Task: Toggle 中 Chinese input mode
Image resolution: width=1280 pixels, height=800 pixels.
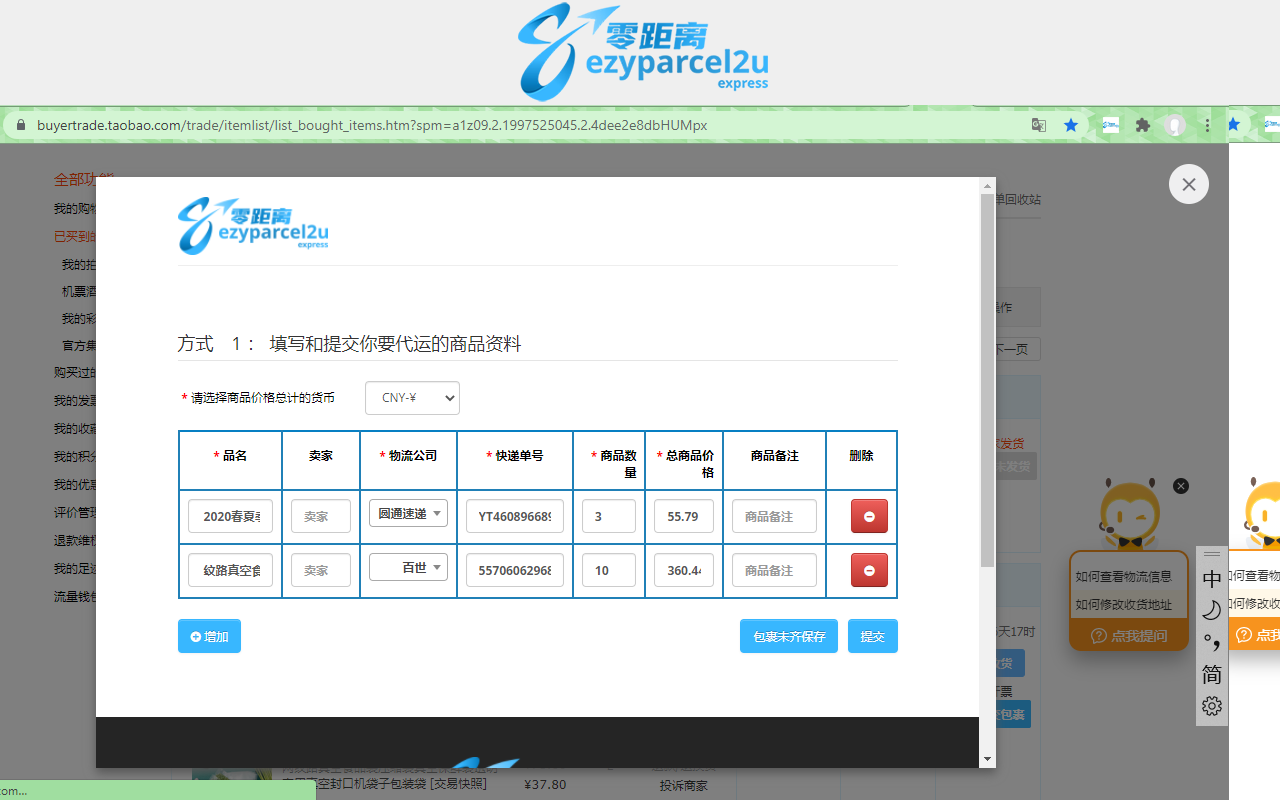Action: (1212, 579)
